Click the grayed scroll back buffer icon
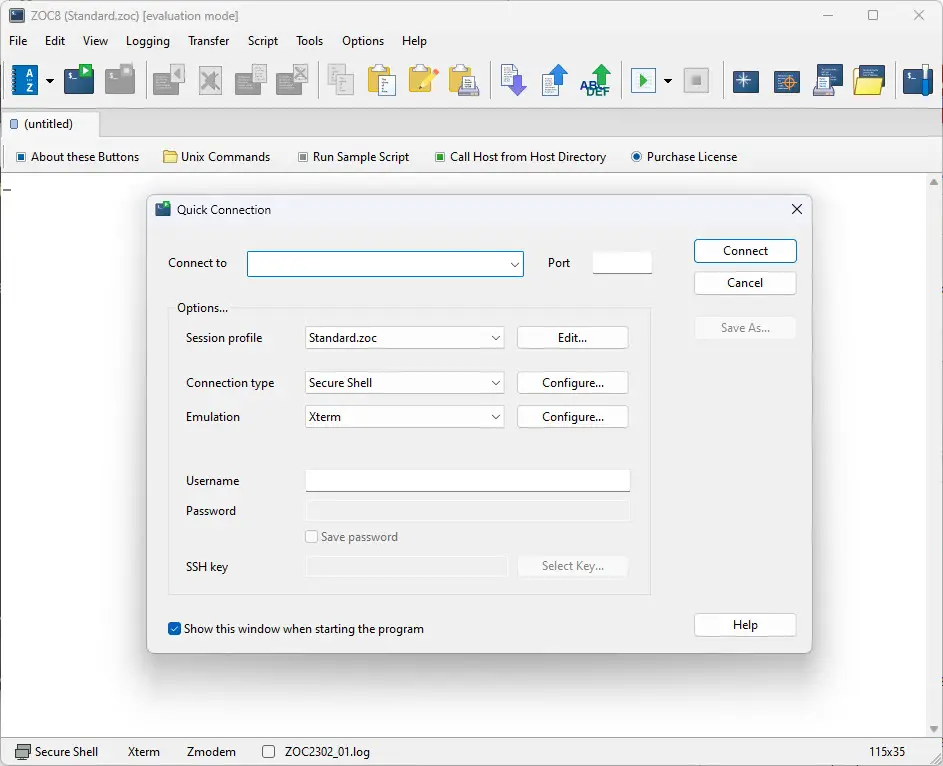Image resolution: width=943 pixels, height=766 pixels. coord(169,80)
